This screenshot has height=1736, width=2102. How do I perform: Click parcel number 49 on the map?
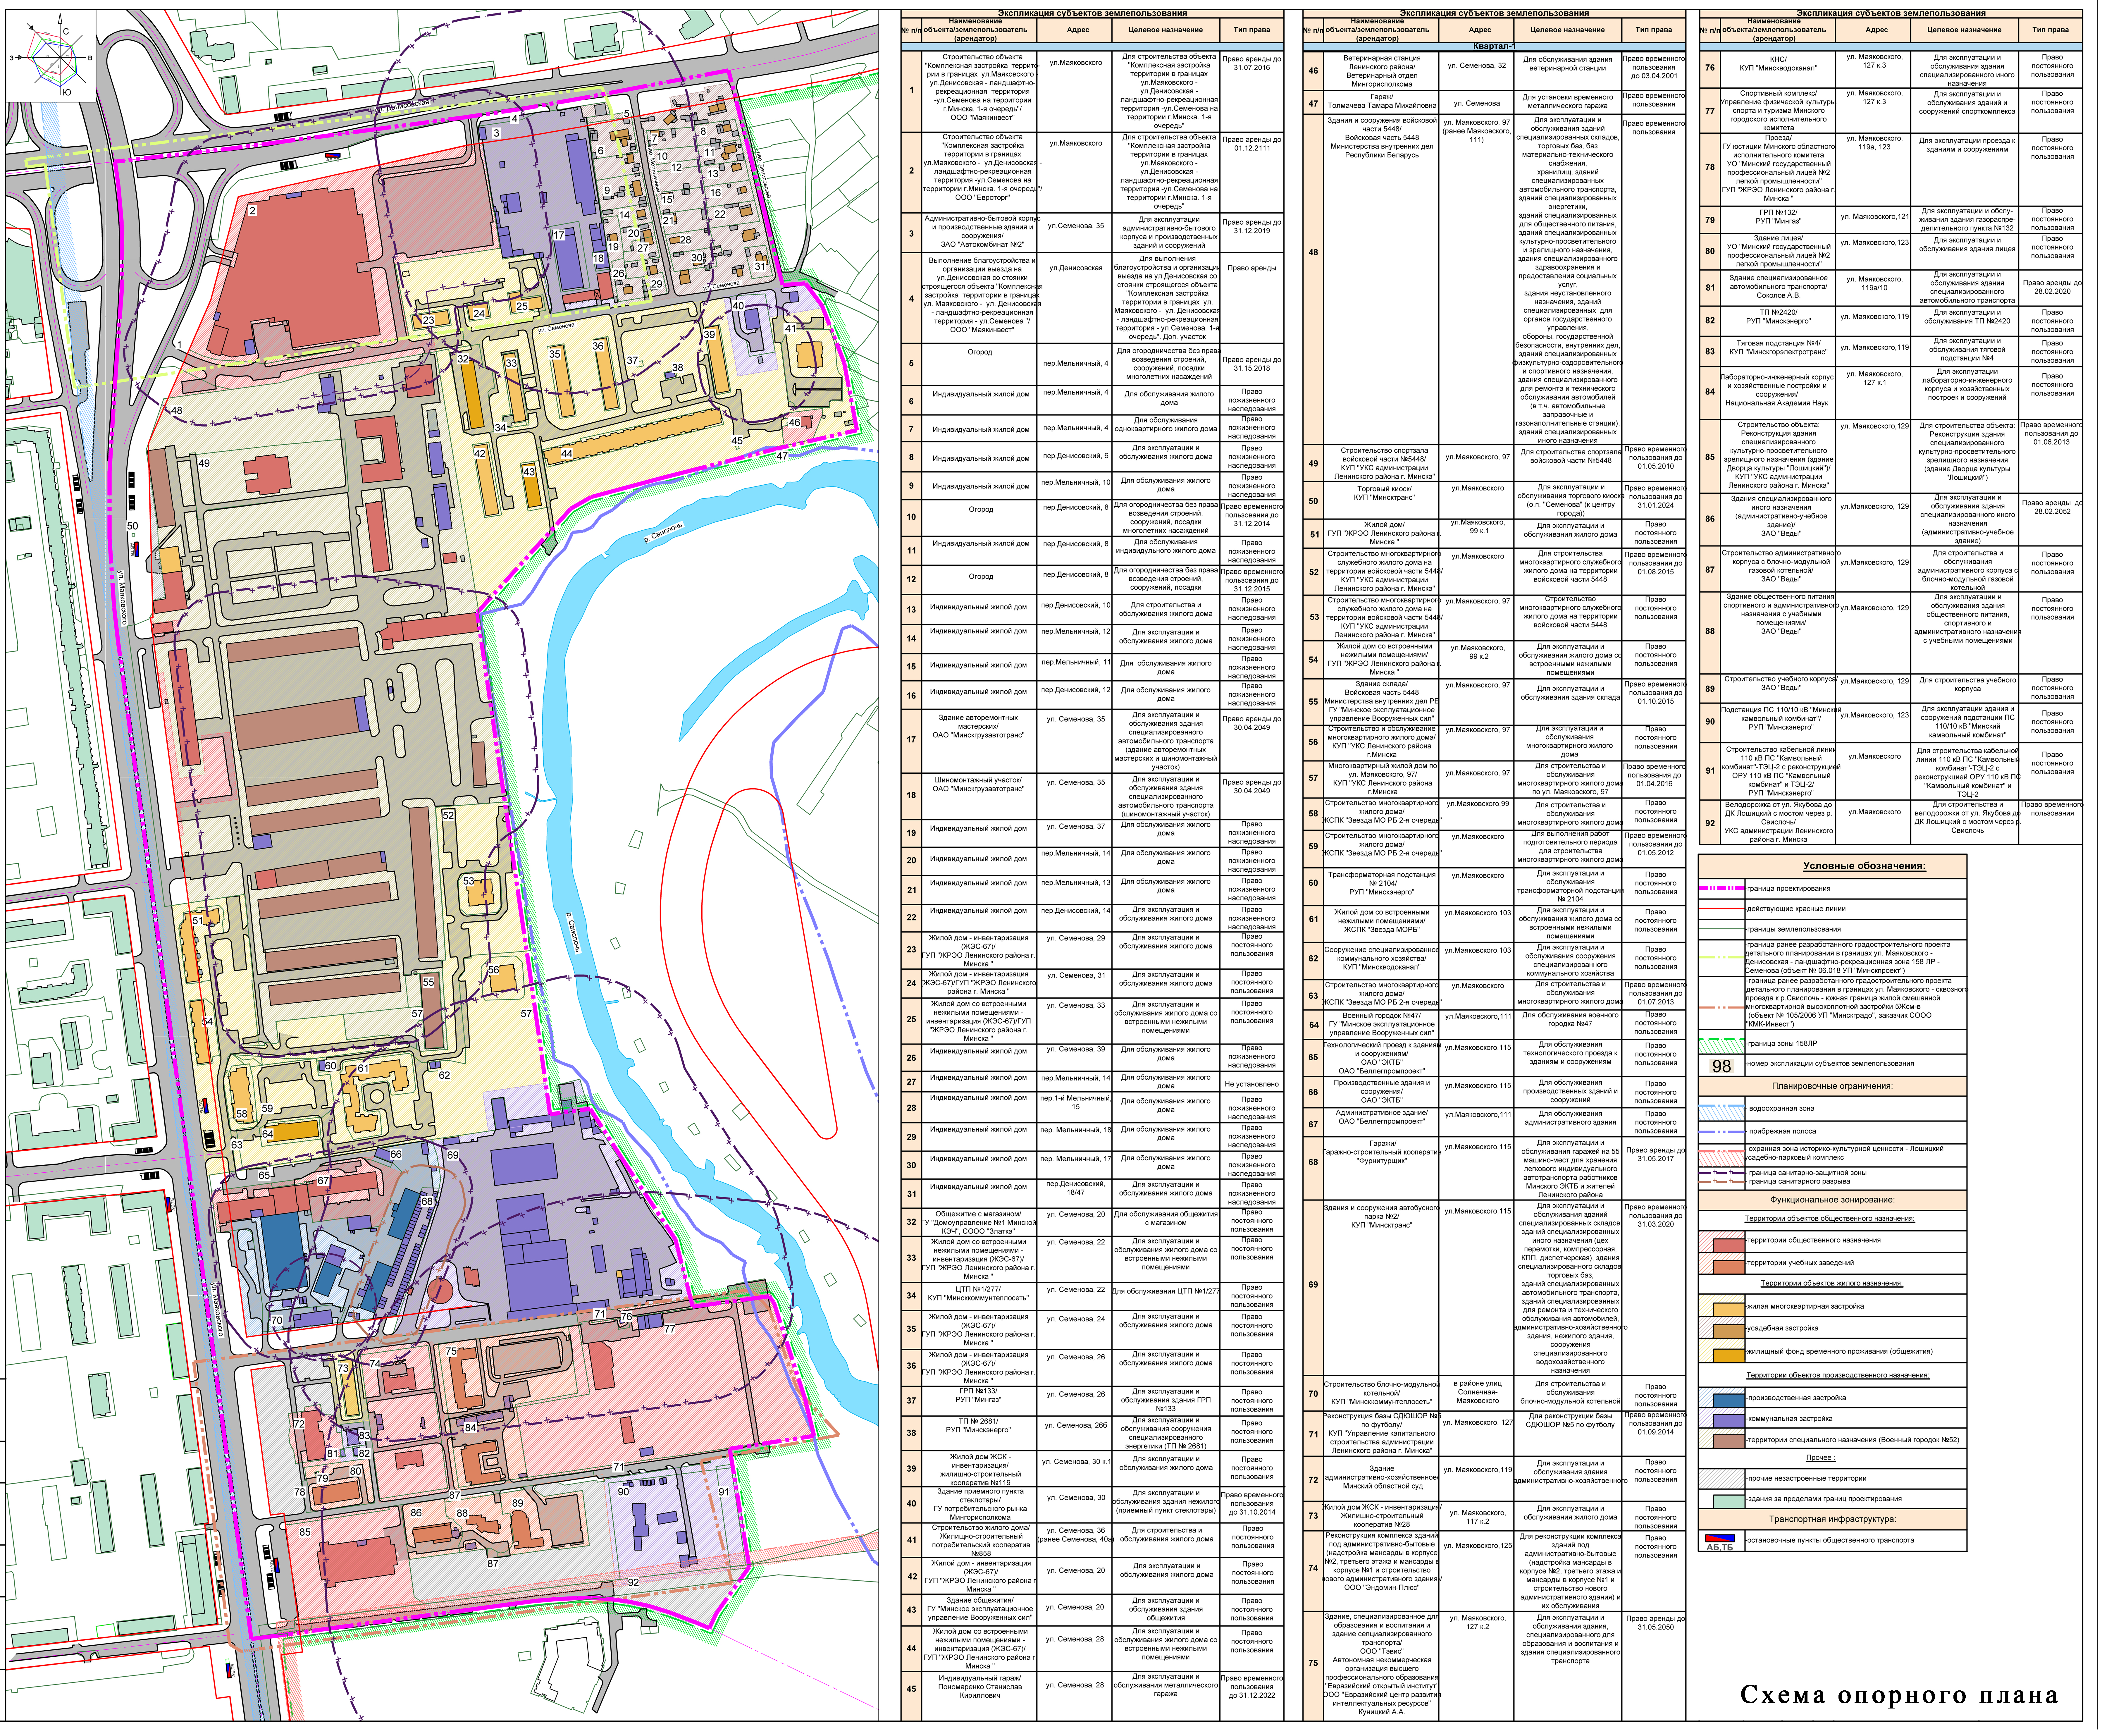pyautogui.click(x=204, y=463)
